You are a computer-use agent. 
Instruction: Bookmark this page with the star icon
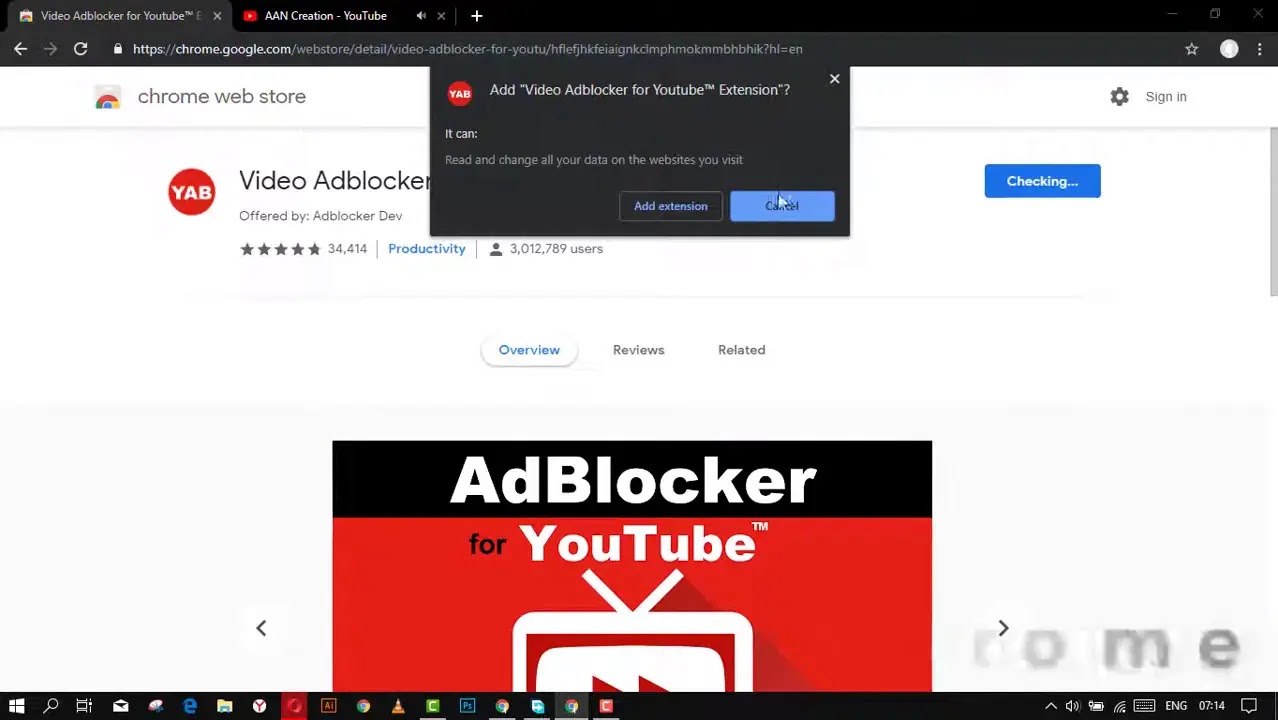1191,49
